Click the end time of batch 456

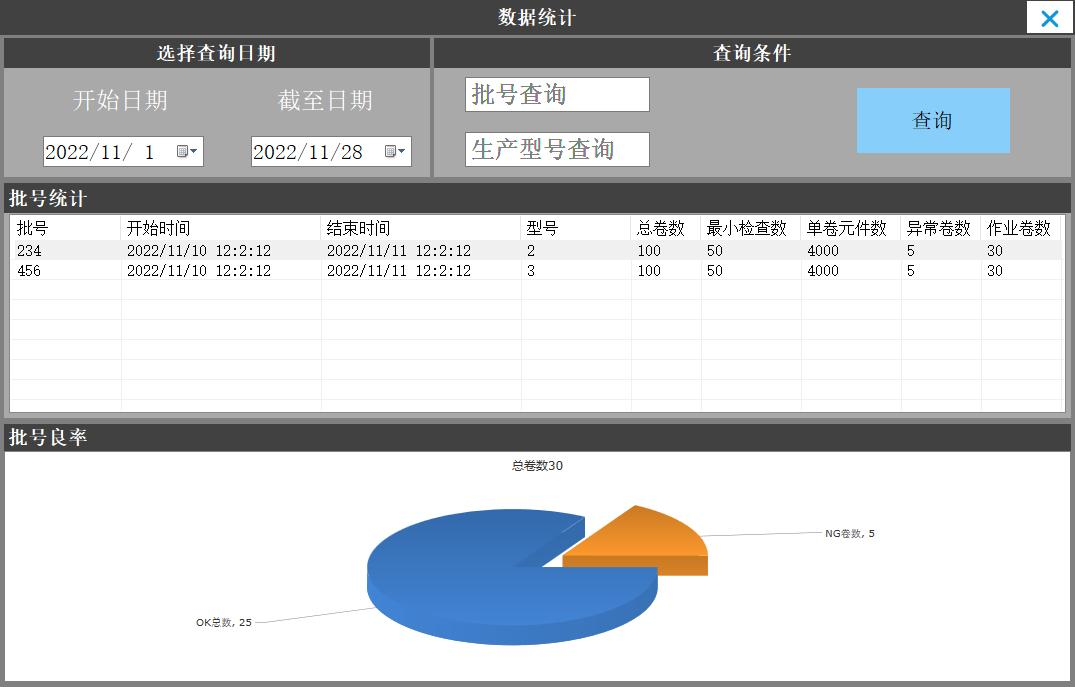click(x=399, y=271)
